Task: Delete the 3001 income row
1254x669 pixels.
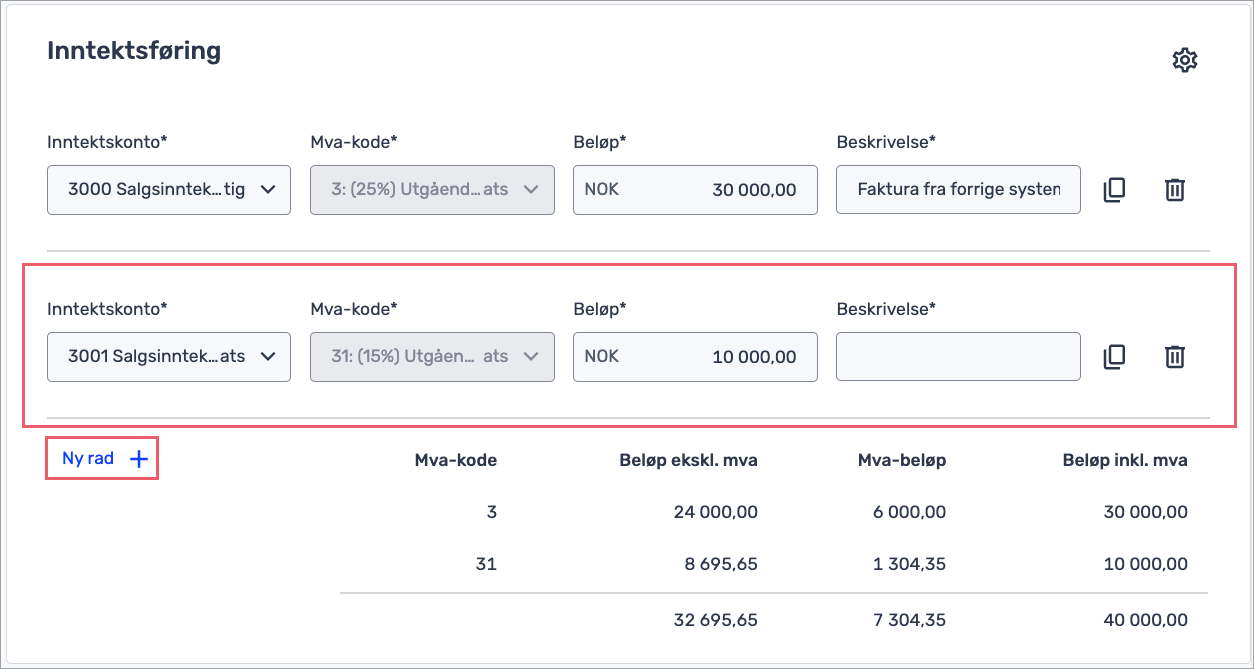Action: [x=1175, y=356]
